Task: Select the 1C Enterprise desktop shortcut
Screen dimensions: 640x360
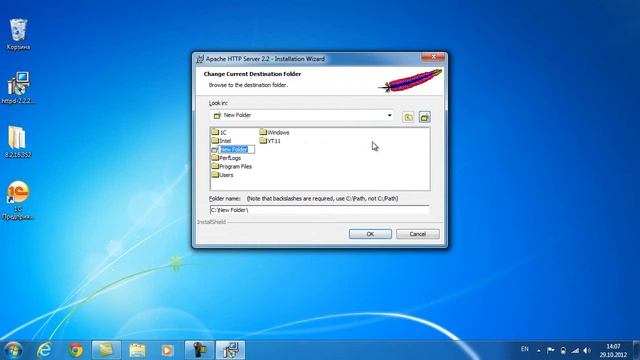Action: pyautogui.click(x=18, y=200)
